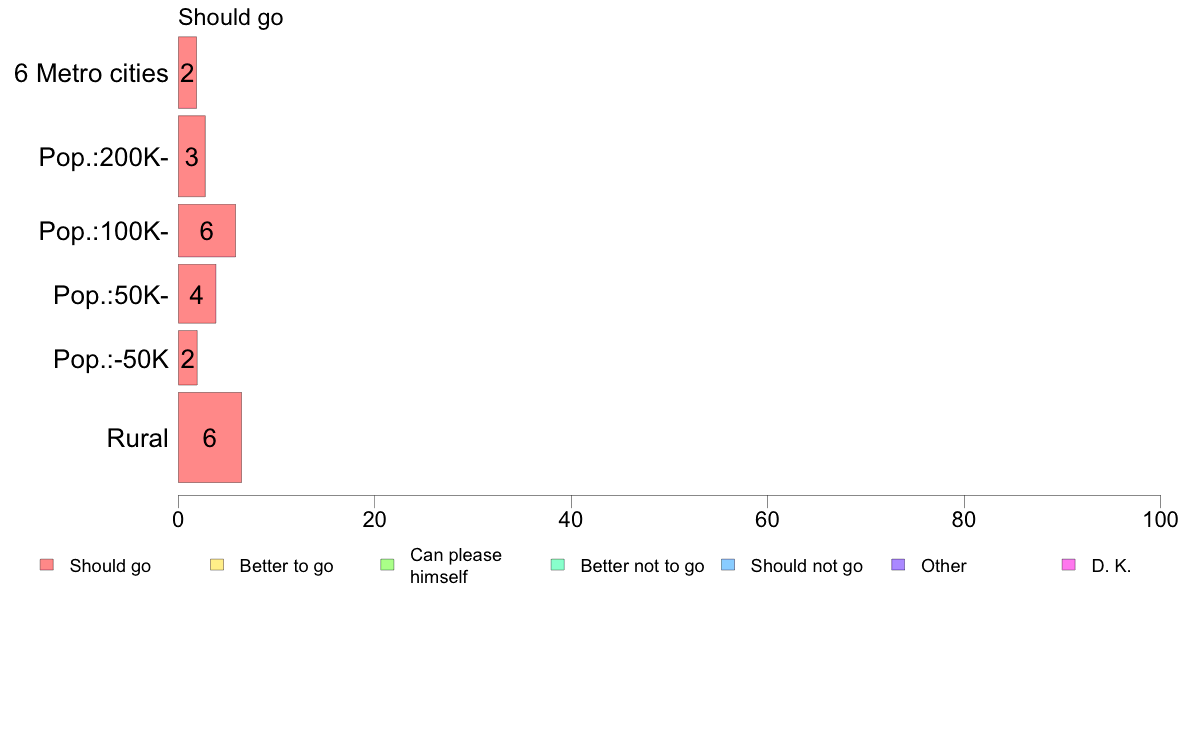Click the pink D. K. legend swatch
The image size is (1188, 736).
click(1069, 565)
